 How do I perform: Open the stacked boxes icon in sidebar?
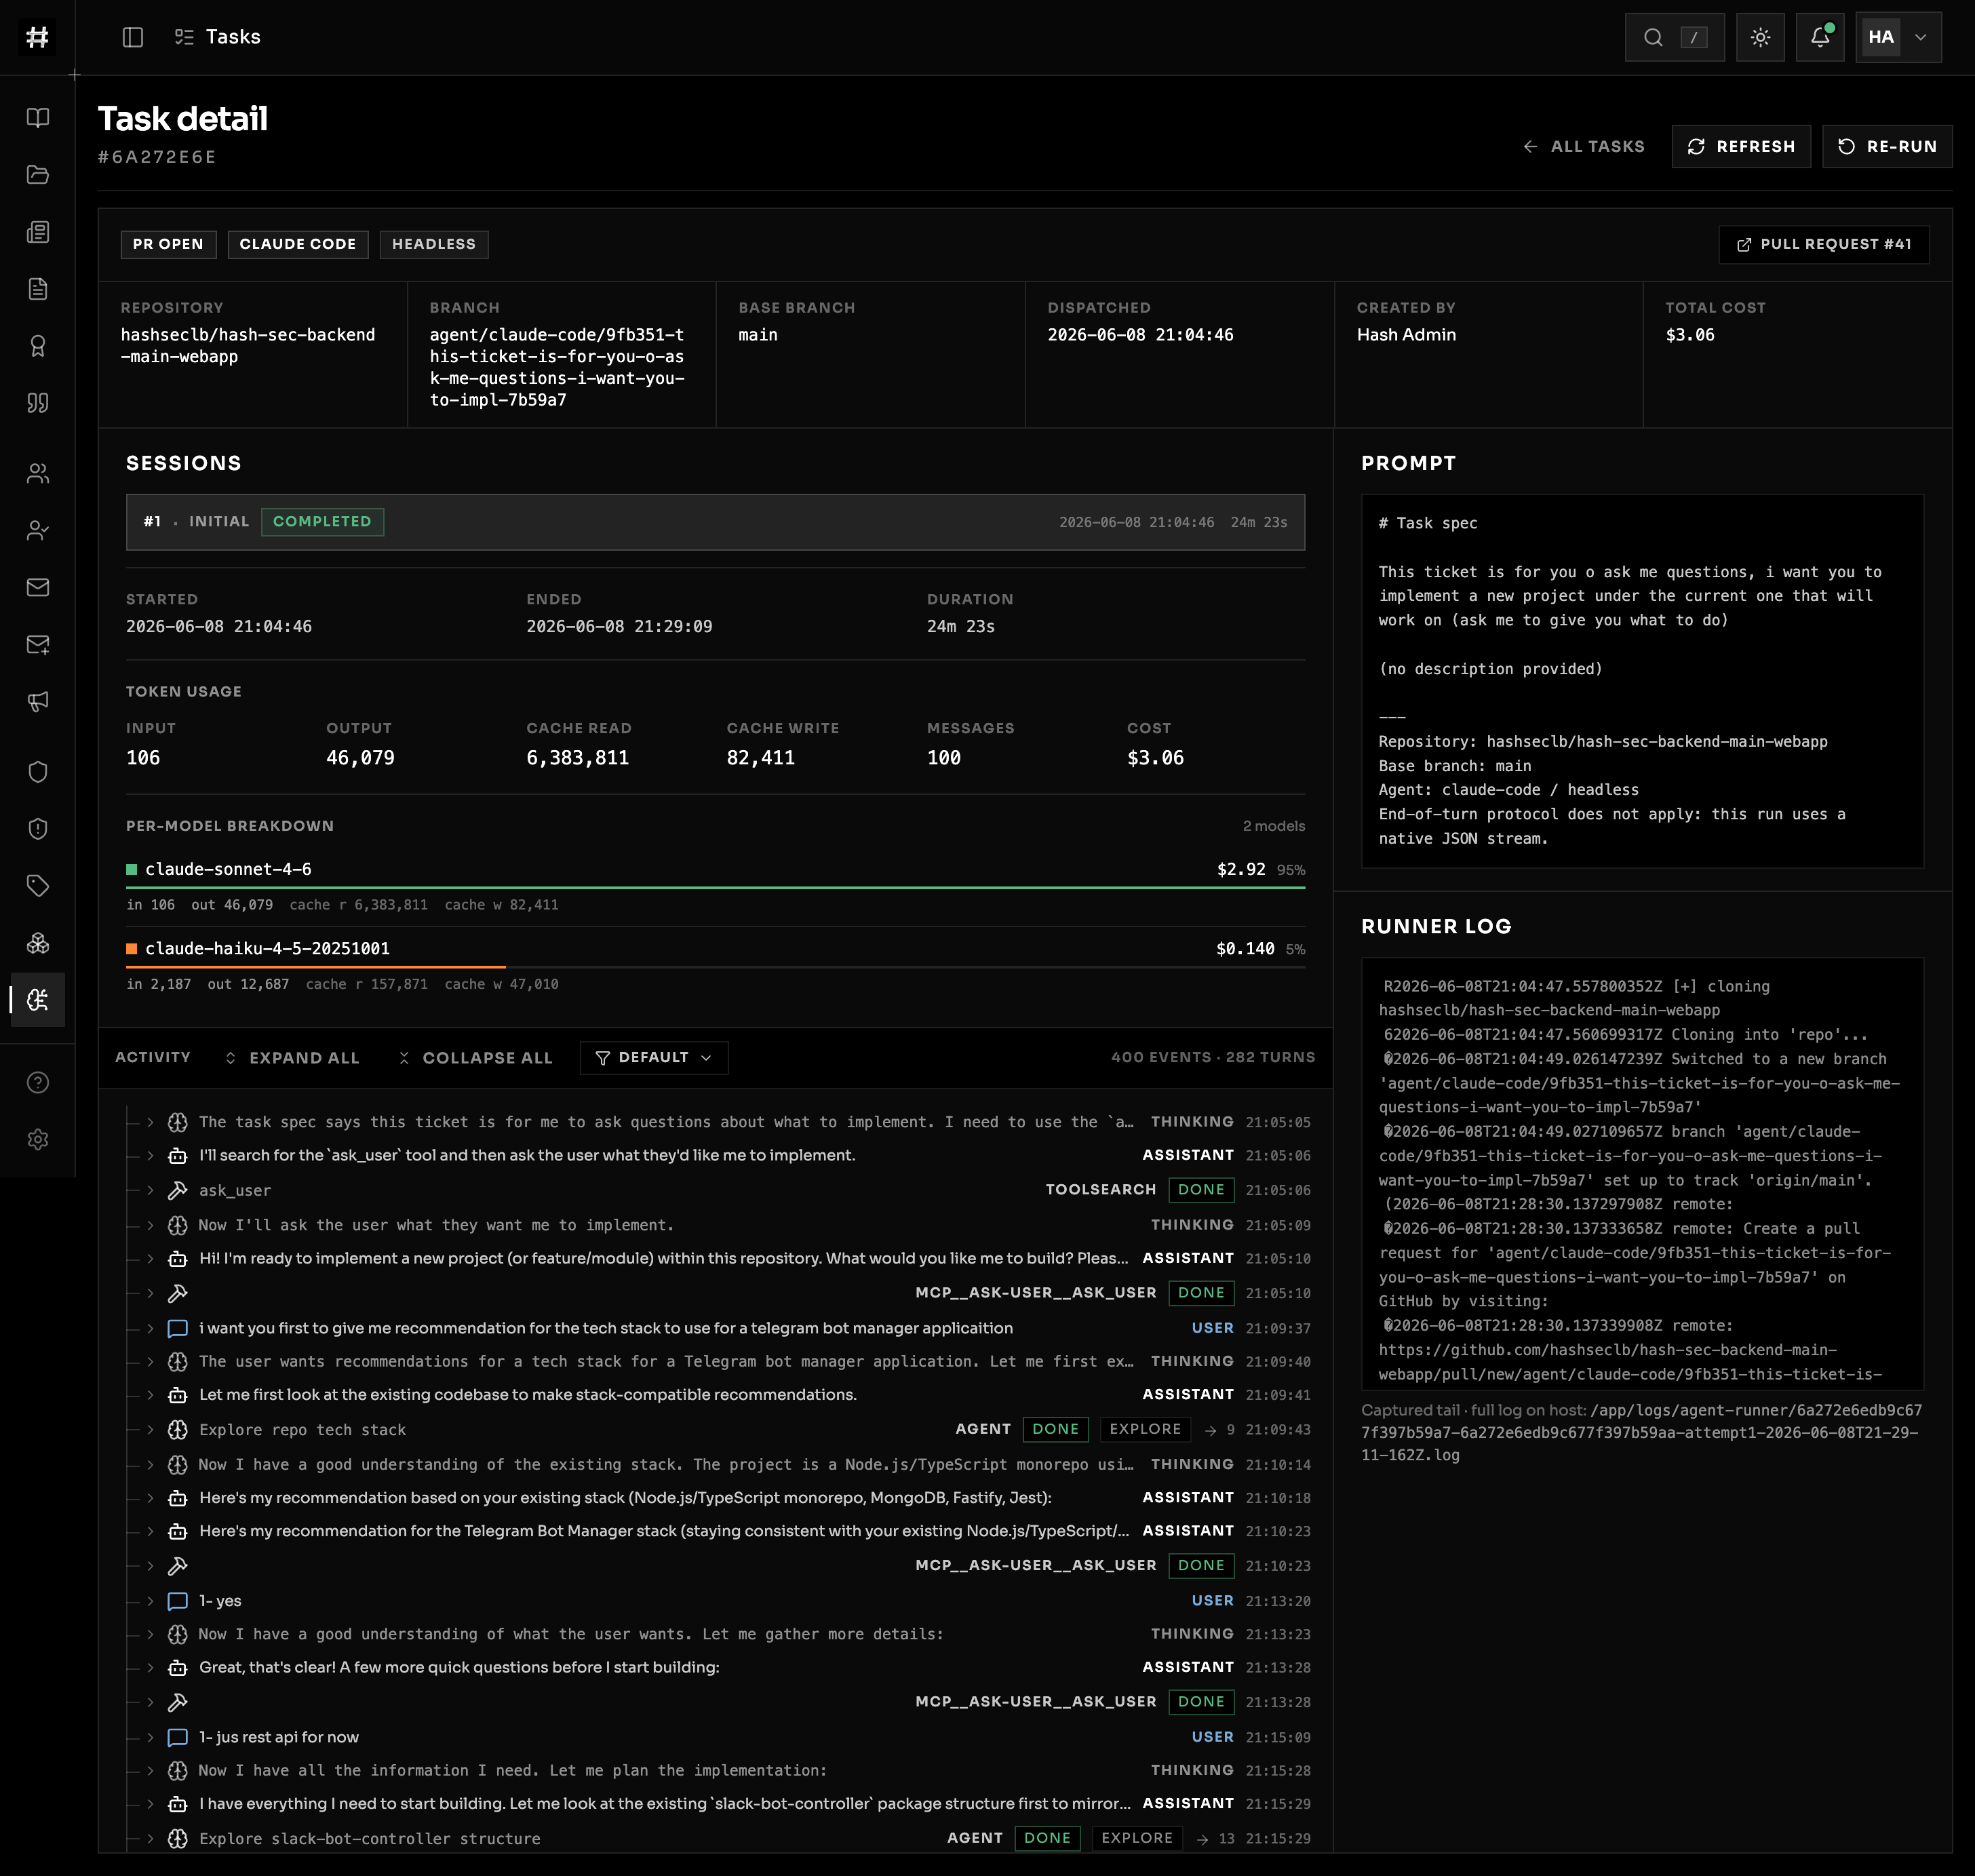point(38,942)
